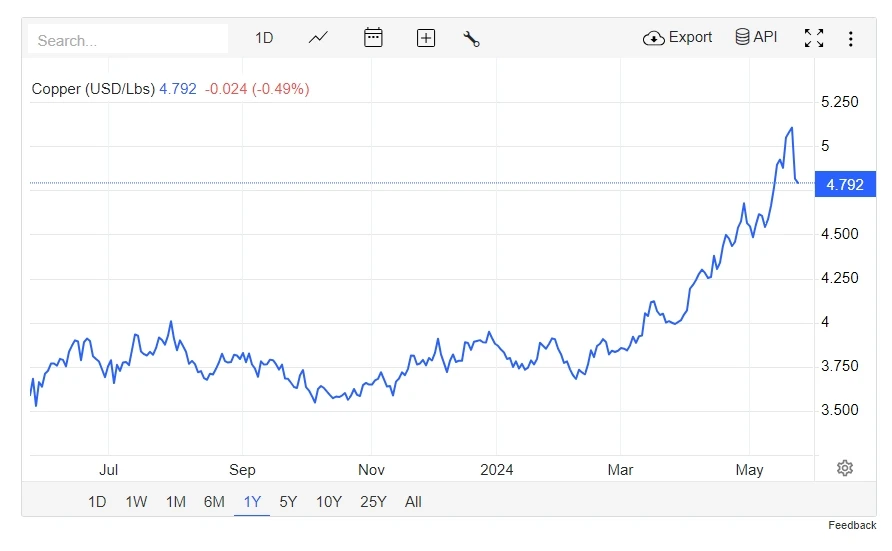Select the 1D range tab at bottom
This screenshot has height=551, width=892.
pos(97,502)
